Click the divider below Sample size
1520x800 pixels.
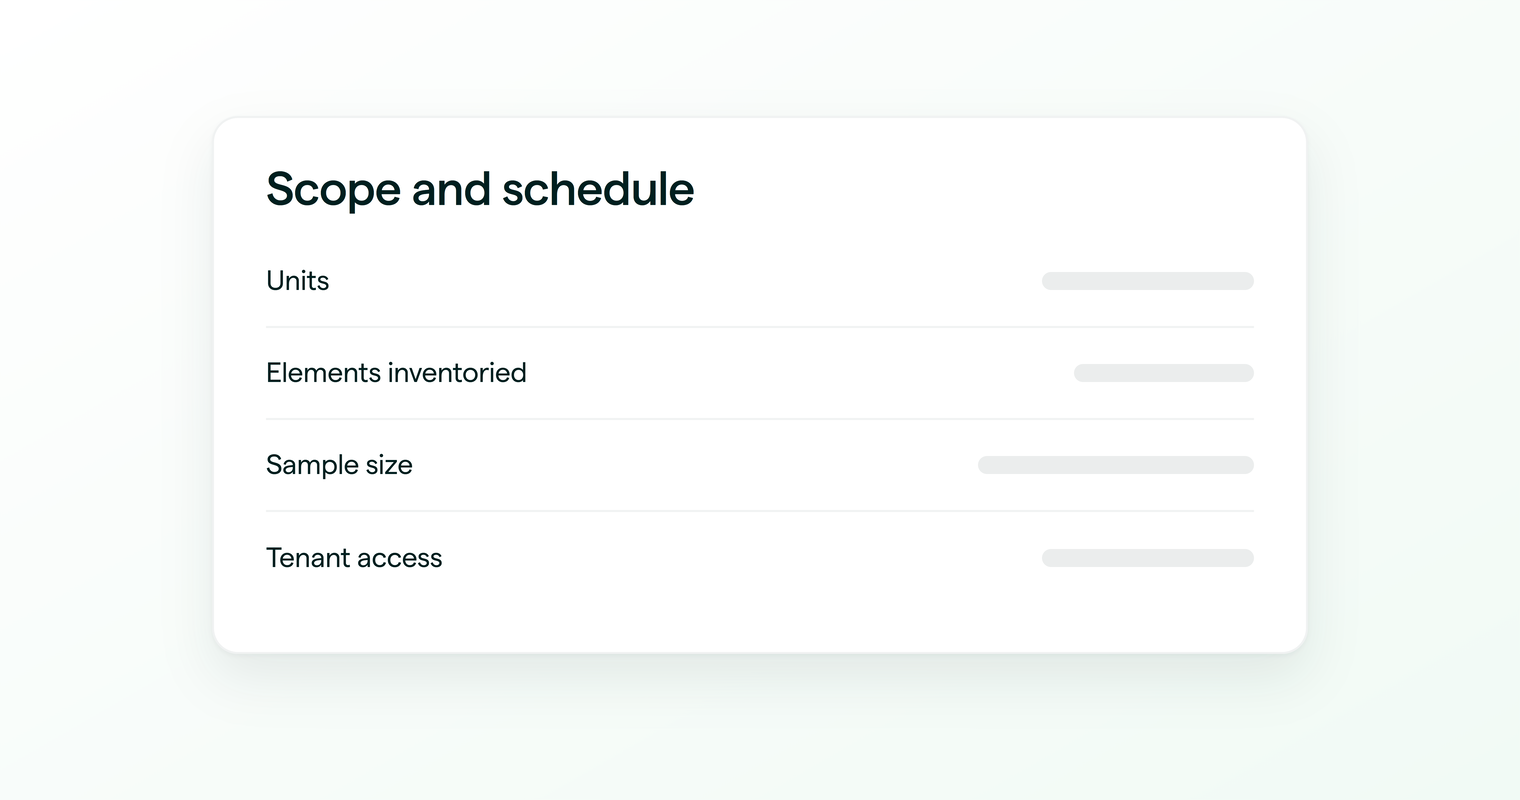760,511
